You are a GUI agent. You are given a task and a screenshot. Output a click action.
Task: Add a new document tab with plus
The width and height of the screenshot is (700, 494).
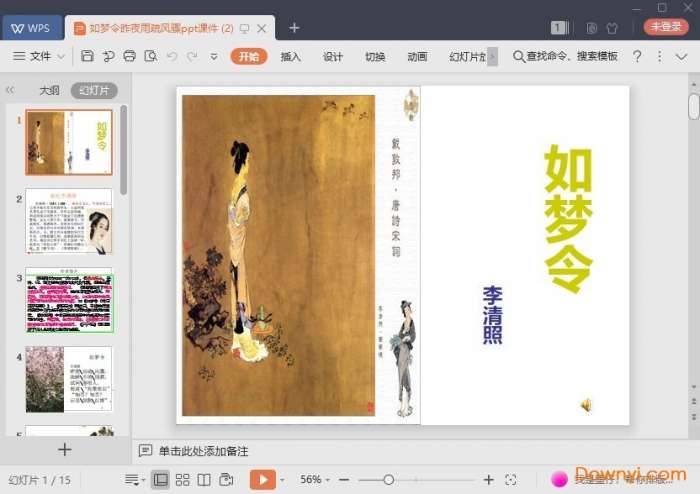pyautogui.click(x=294, y=28)
